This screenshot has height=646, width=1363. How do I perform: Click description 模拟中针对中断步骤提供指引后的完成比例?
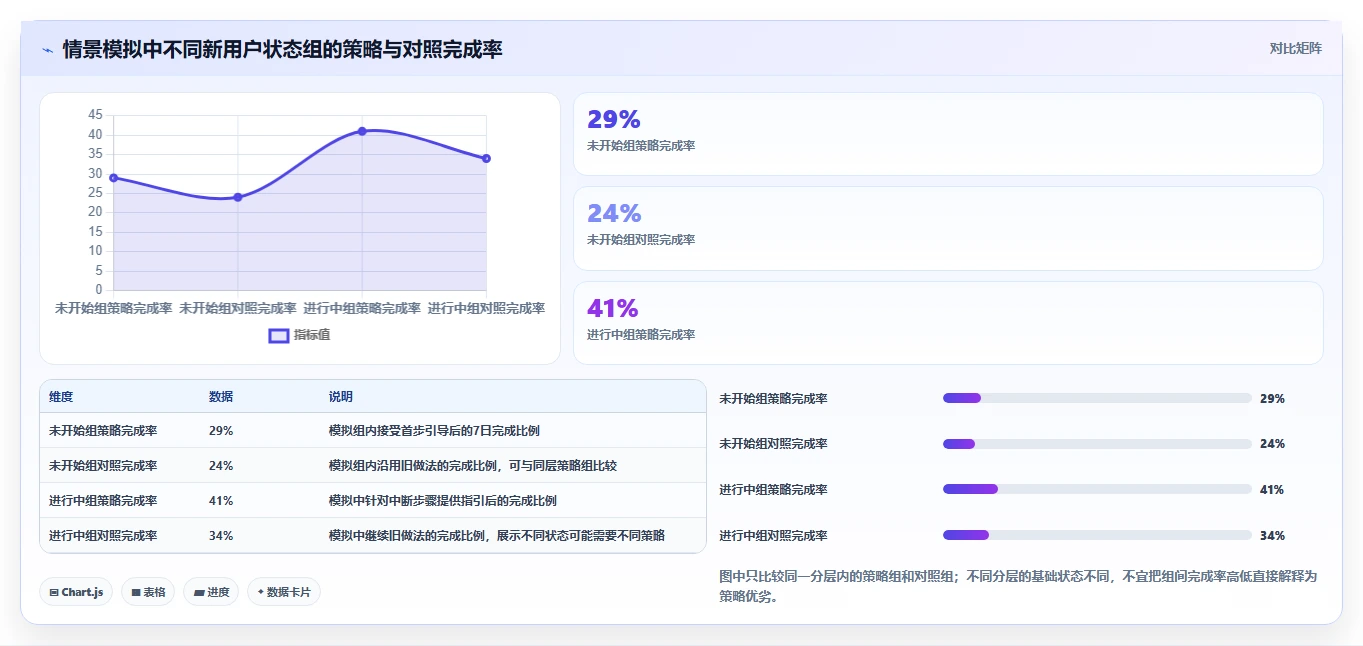pos(443,501)
